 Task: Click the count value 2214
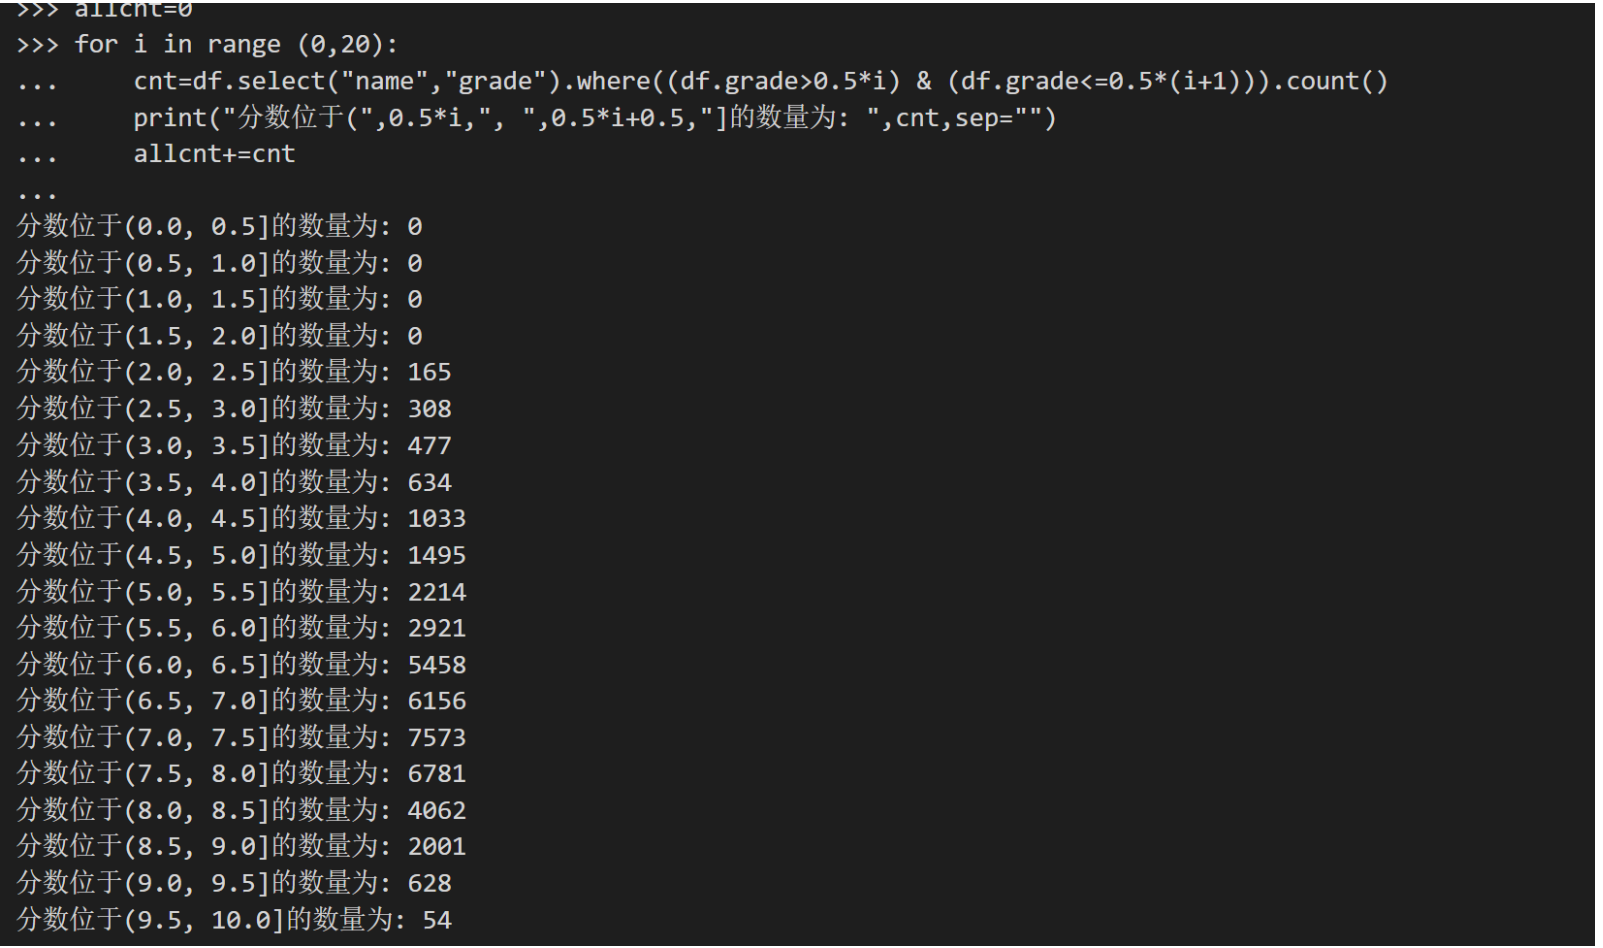(436, 592)
